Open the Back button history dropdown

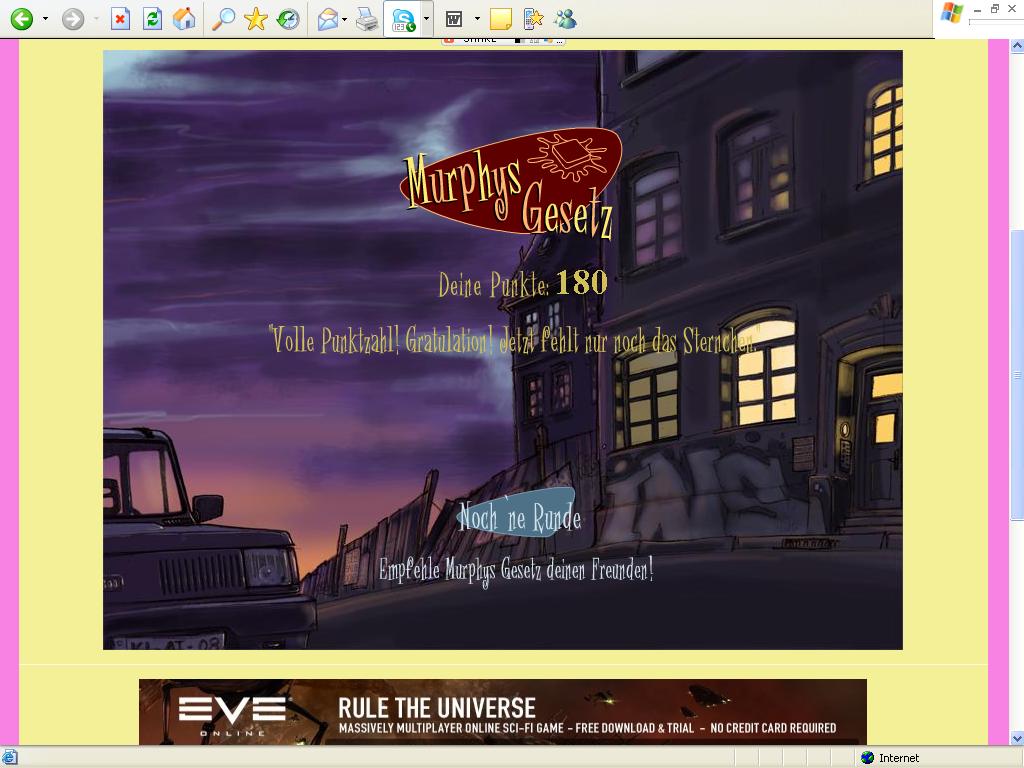45,19
